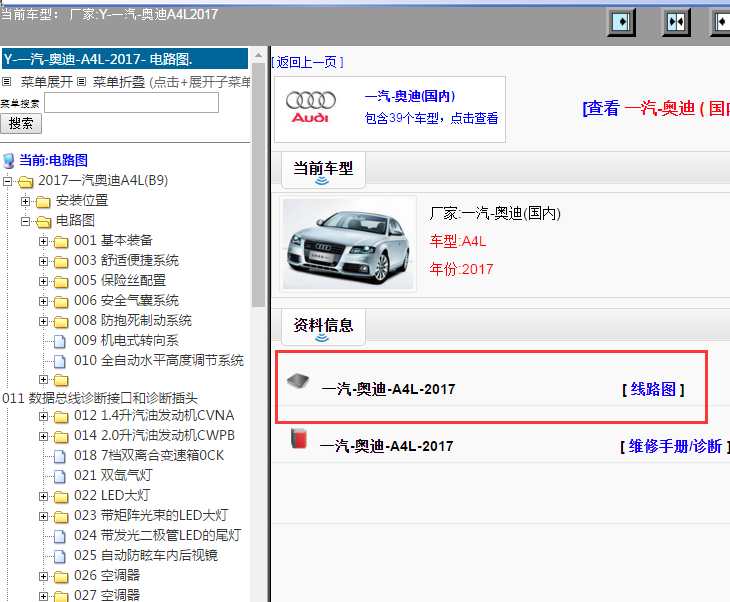Click the folder icon of 001 基本装备

tap(61, 242)
